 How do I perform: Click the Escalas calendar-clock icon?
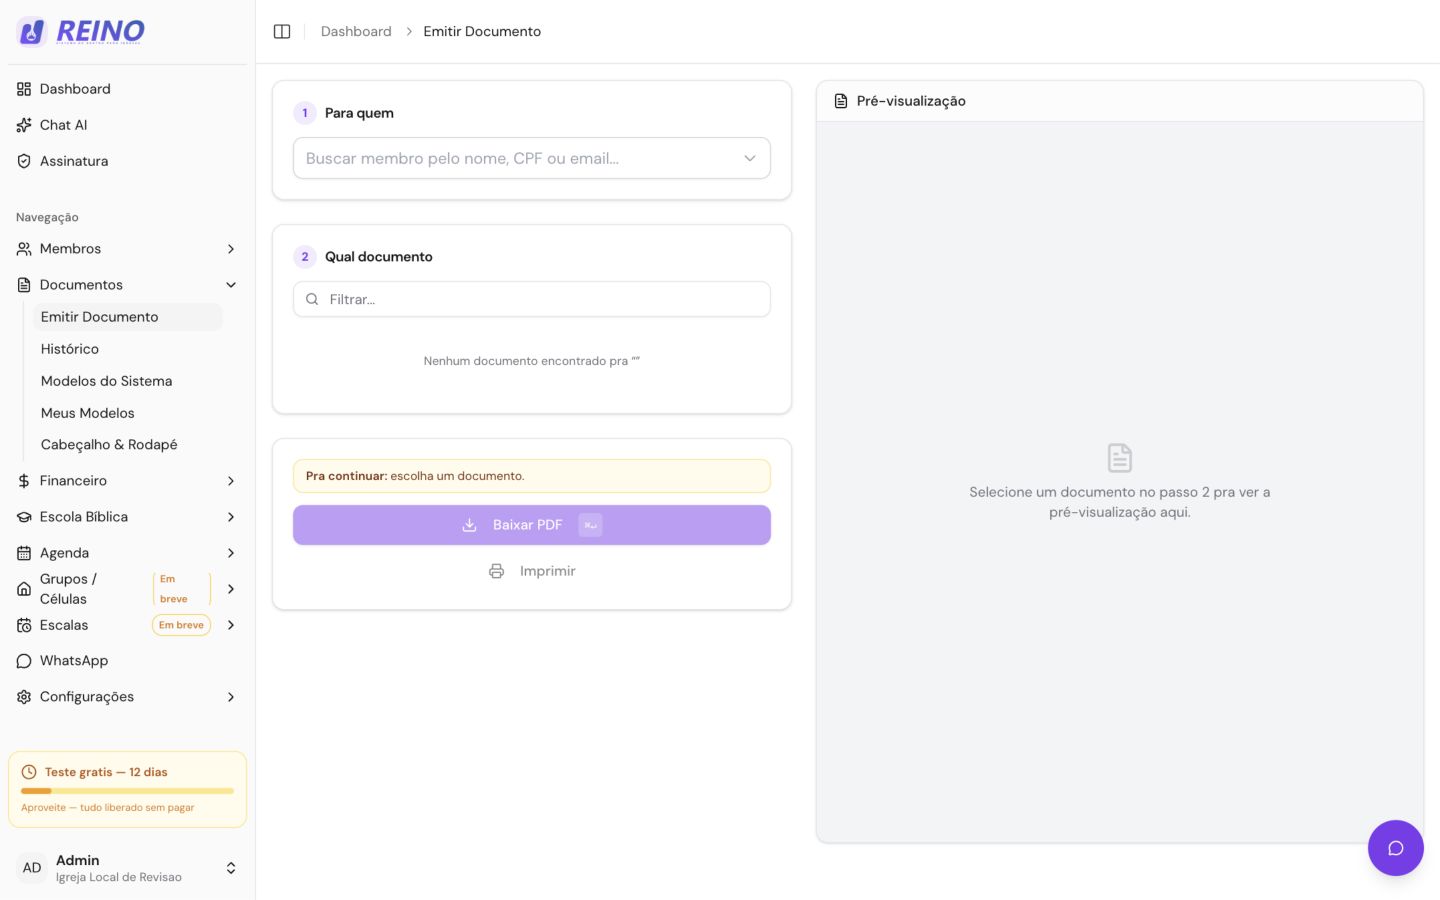[24, 625]
